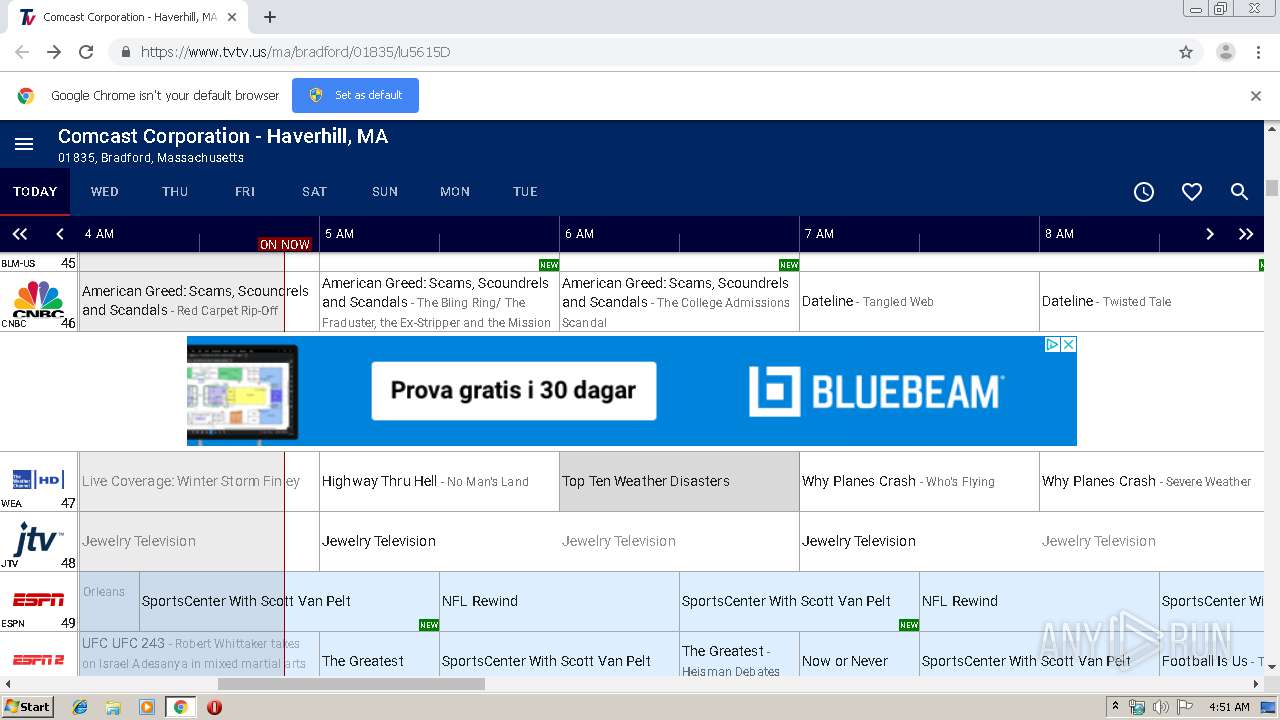Open Top Ten Weather Disasters listing

(x=679, y=481)
